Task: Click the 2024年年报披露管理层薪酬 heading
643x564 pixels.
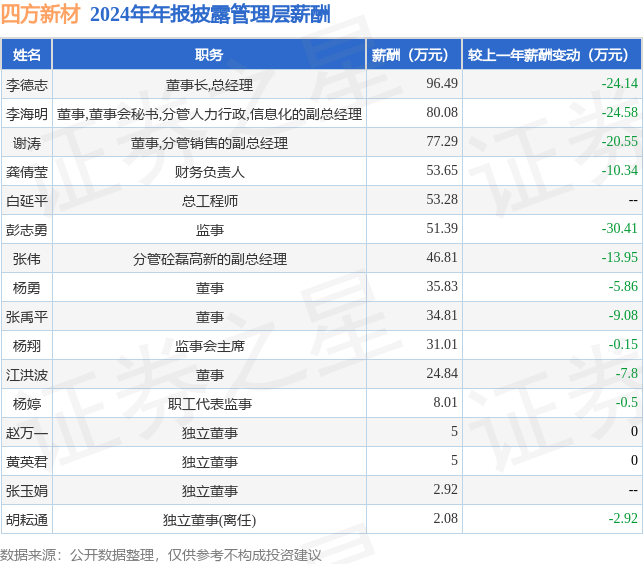Action: (210, 15)
